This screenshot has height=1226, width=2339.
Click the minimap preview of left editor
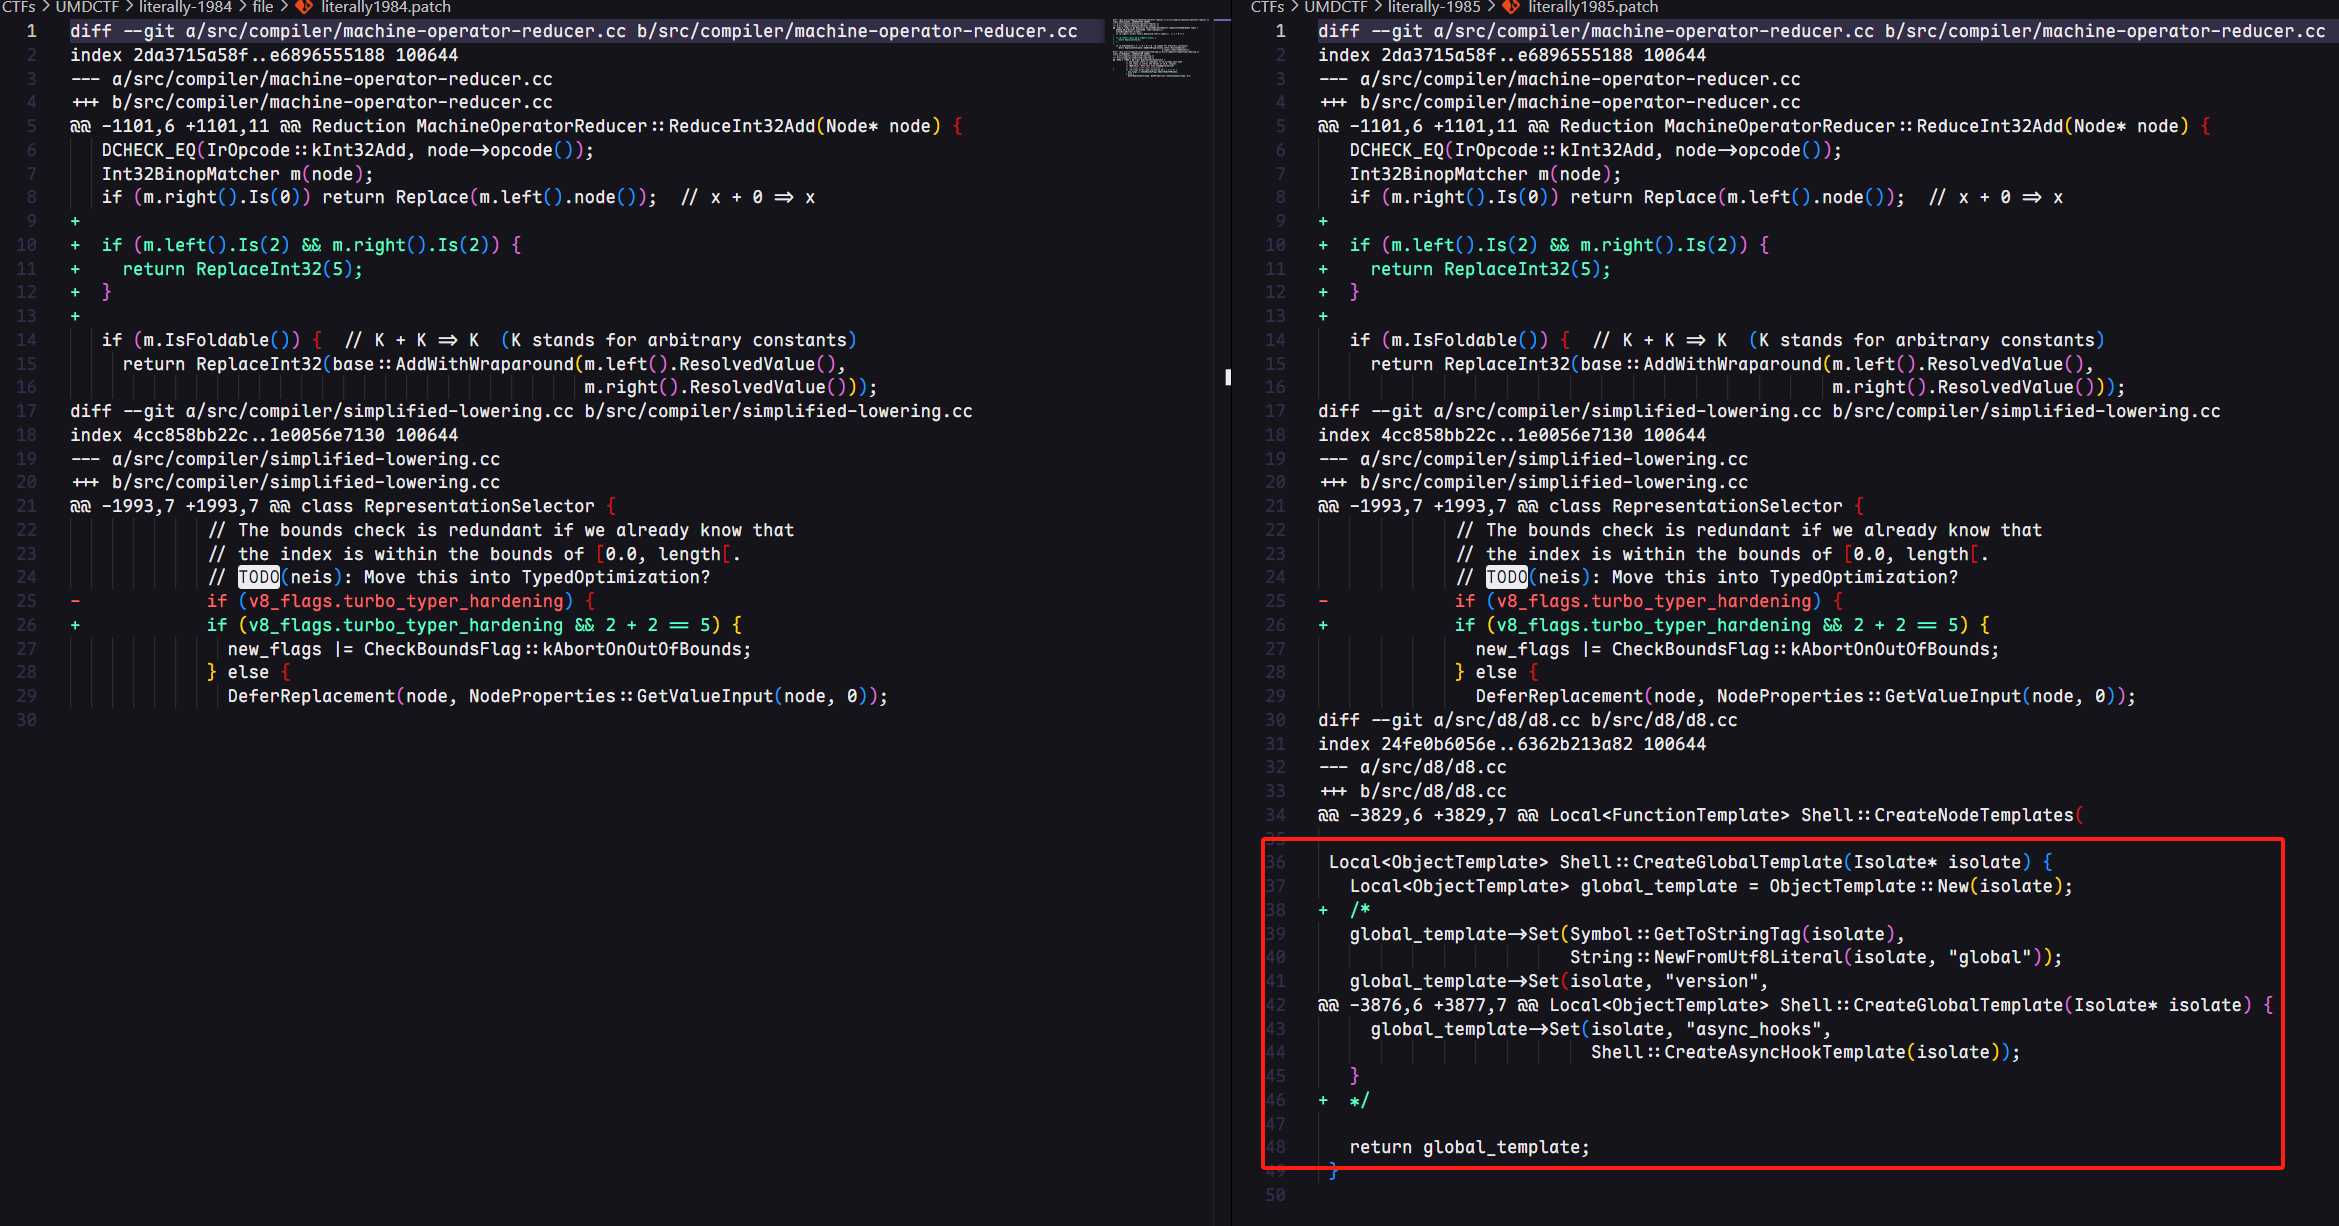[1157, 47]
